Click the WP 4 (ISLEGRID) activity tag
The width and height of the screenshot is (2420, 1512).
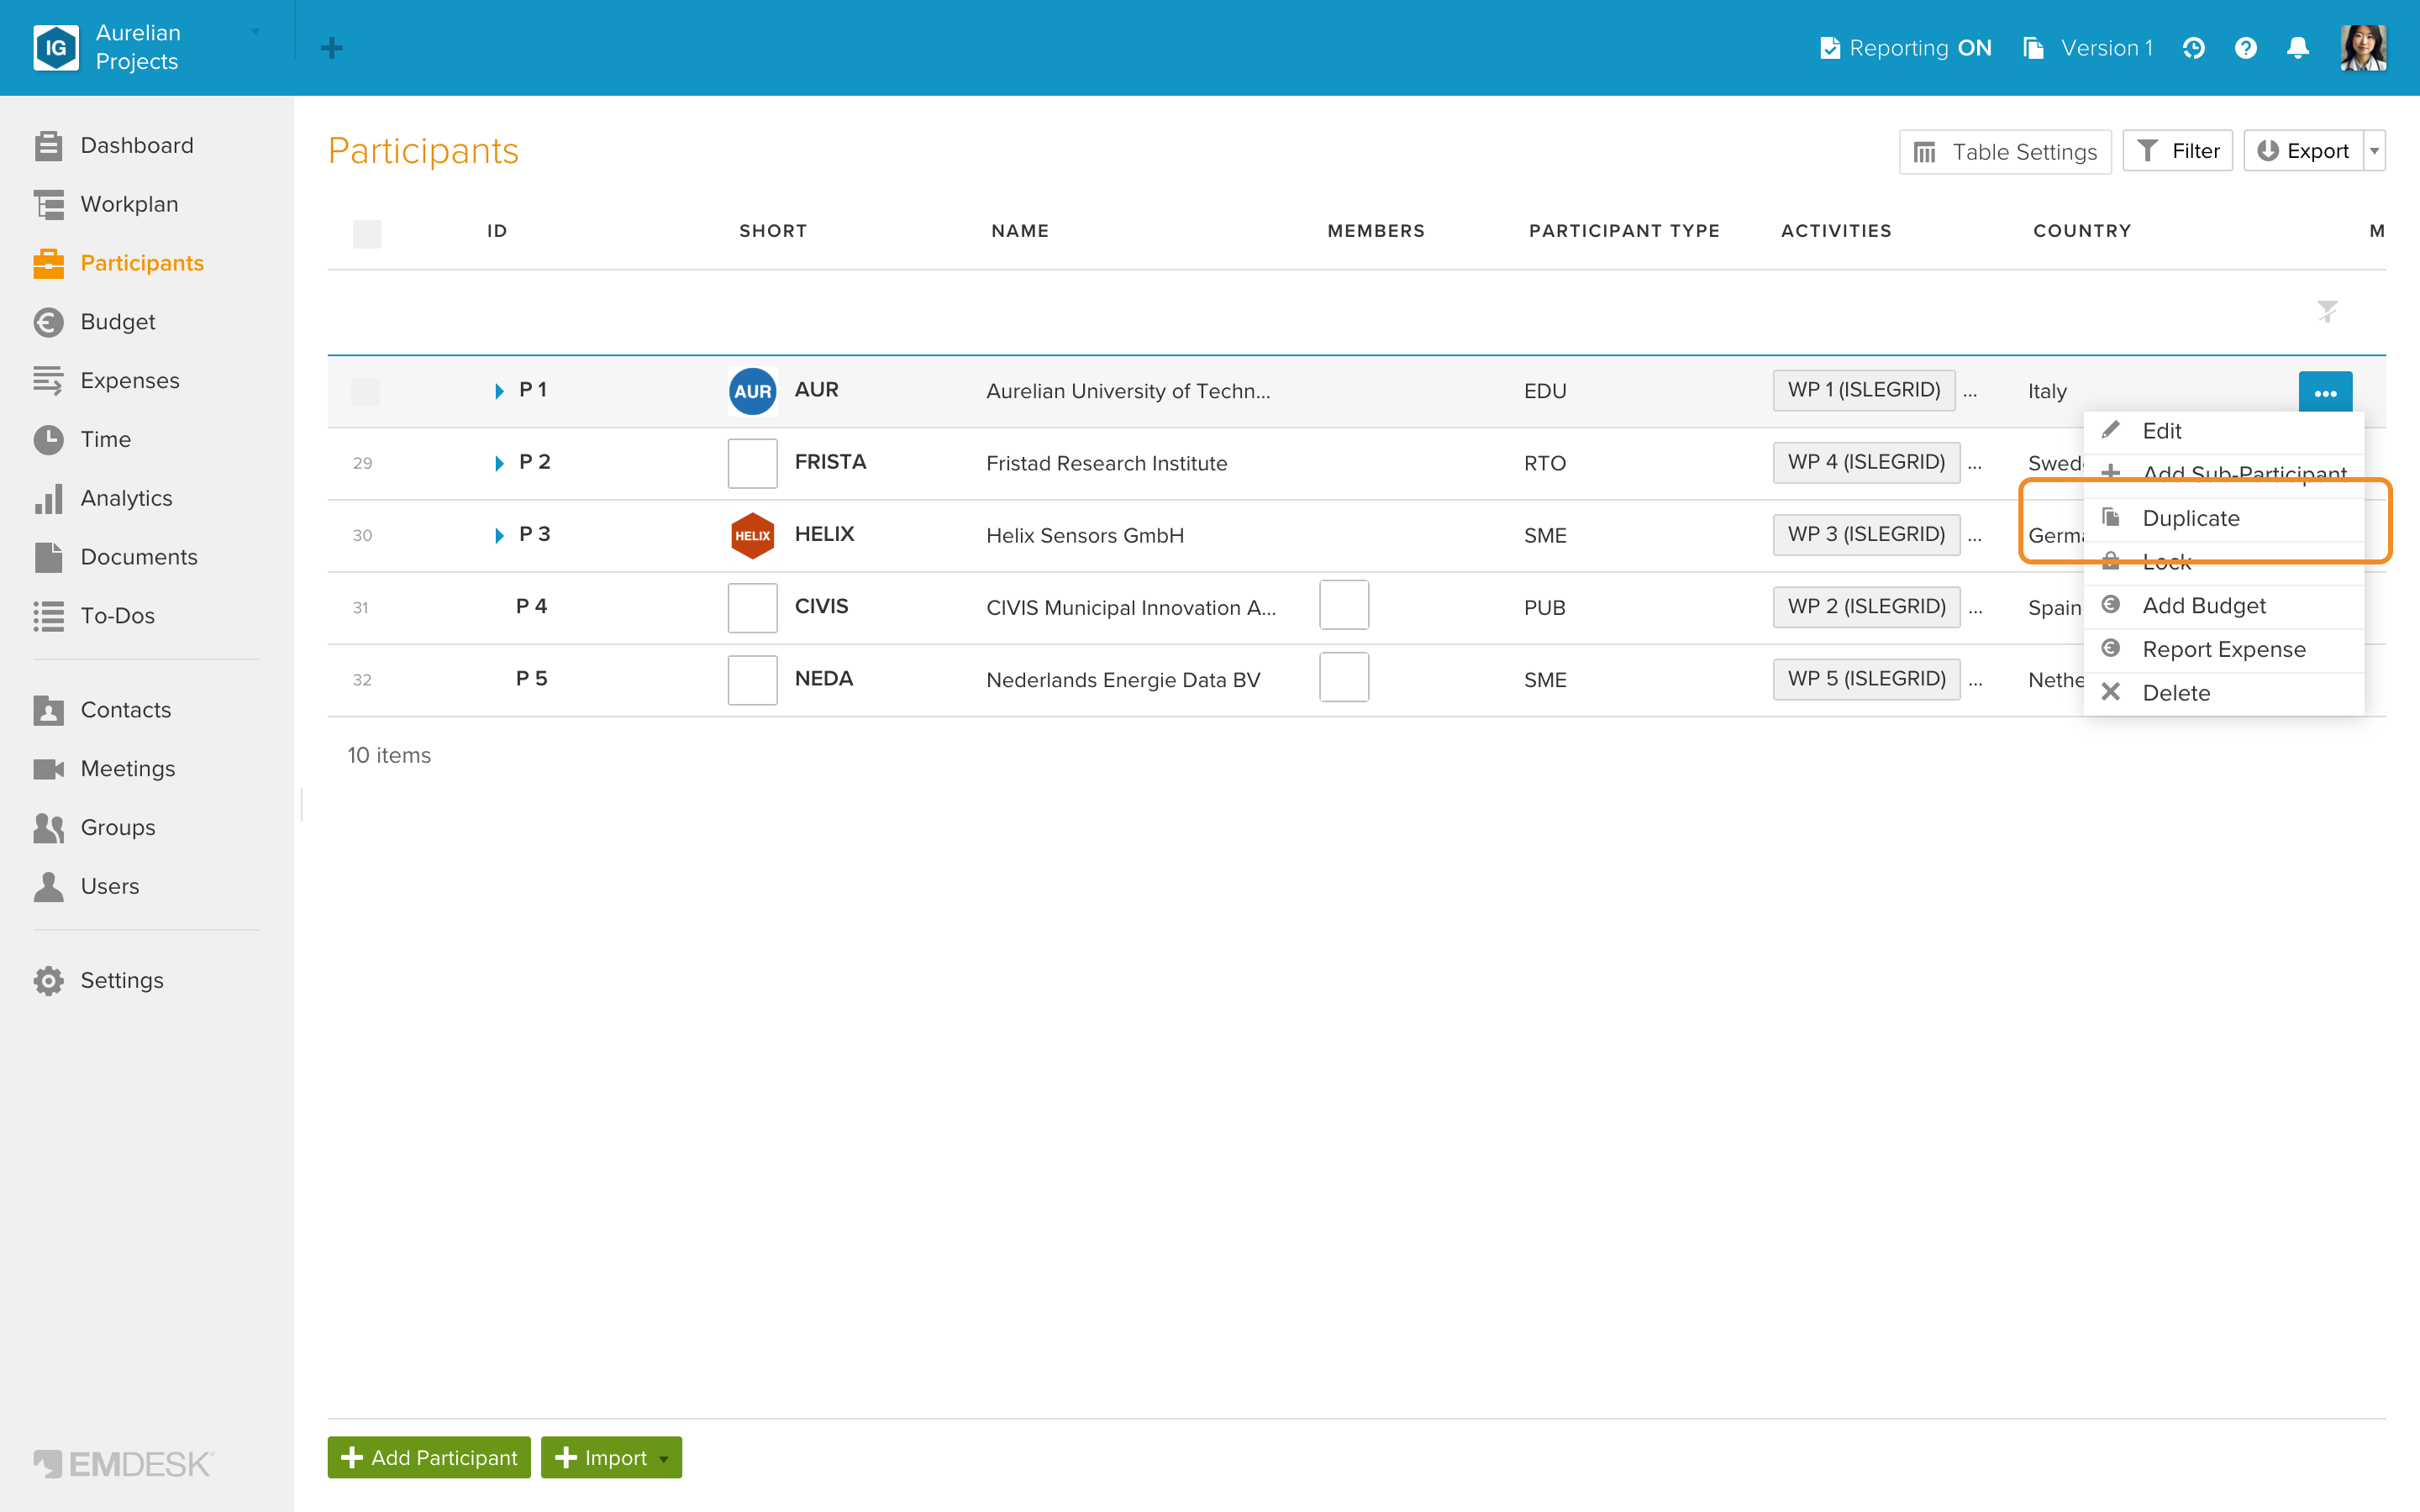tap(1866, 462)
